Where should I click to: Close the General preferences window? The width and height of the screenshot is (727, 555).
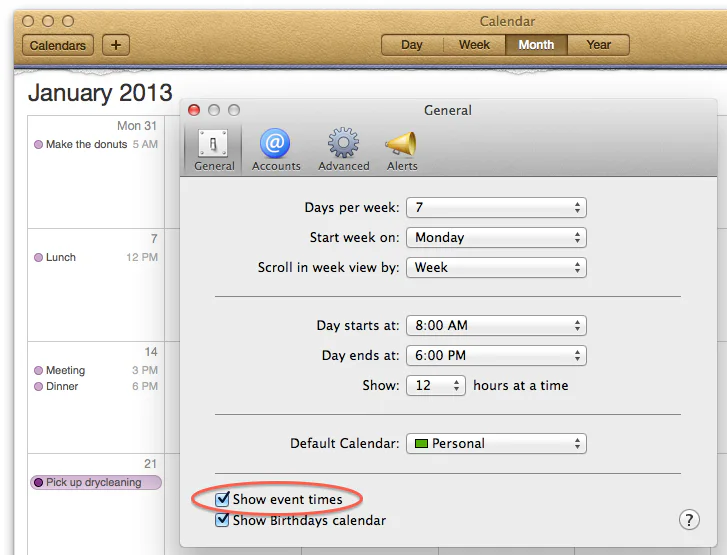194,110
